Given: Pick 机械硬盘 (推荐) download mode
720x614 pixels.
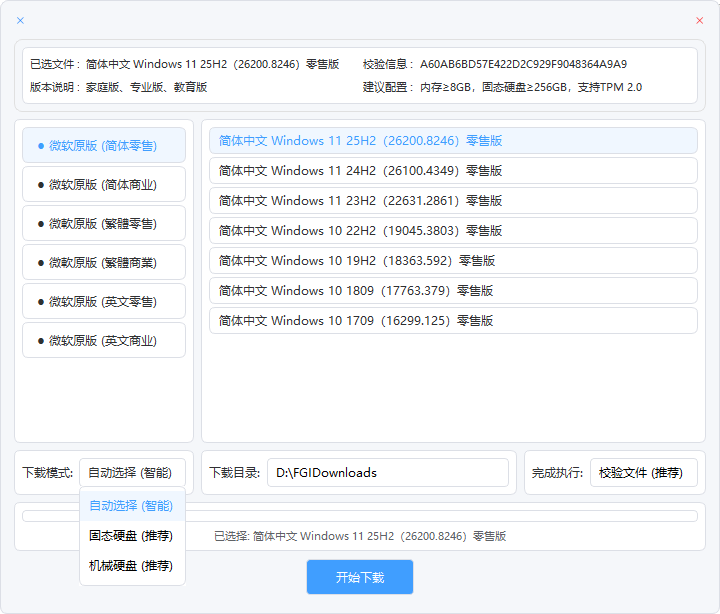Looking at the screenshot, I should 132,565.
